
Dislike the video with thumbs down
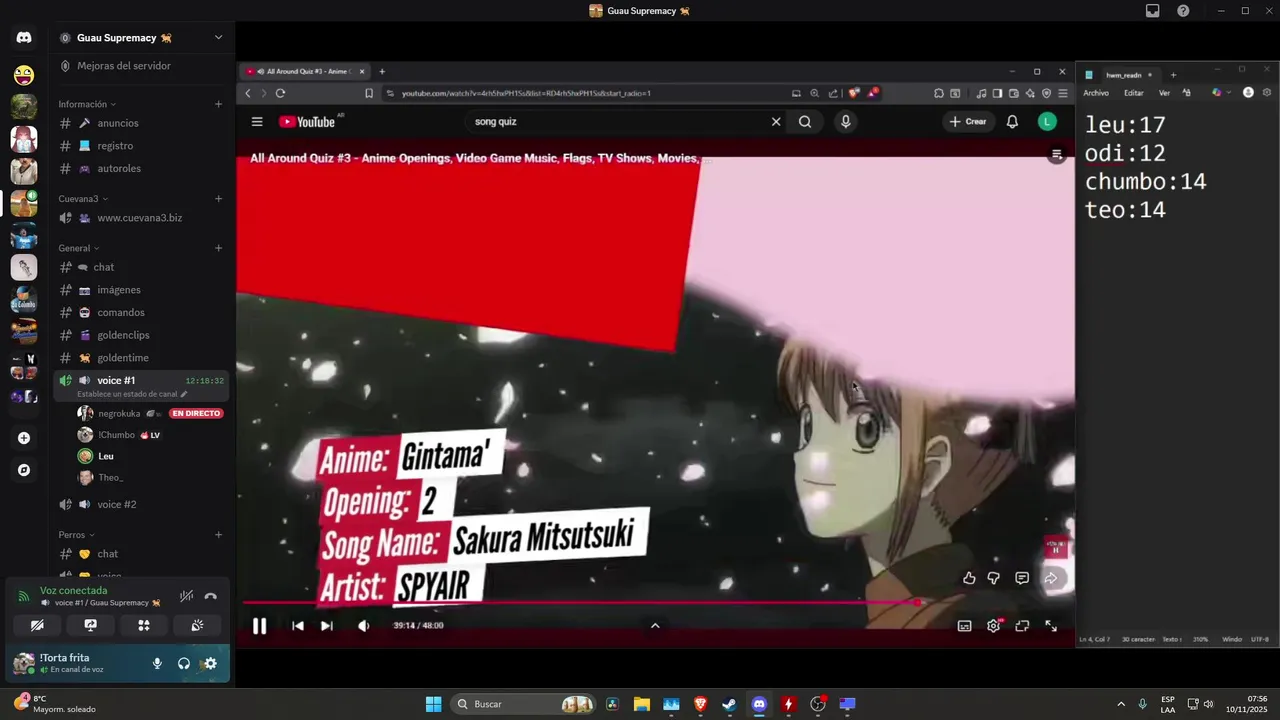click(x=993, y=578)
